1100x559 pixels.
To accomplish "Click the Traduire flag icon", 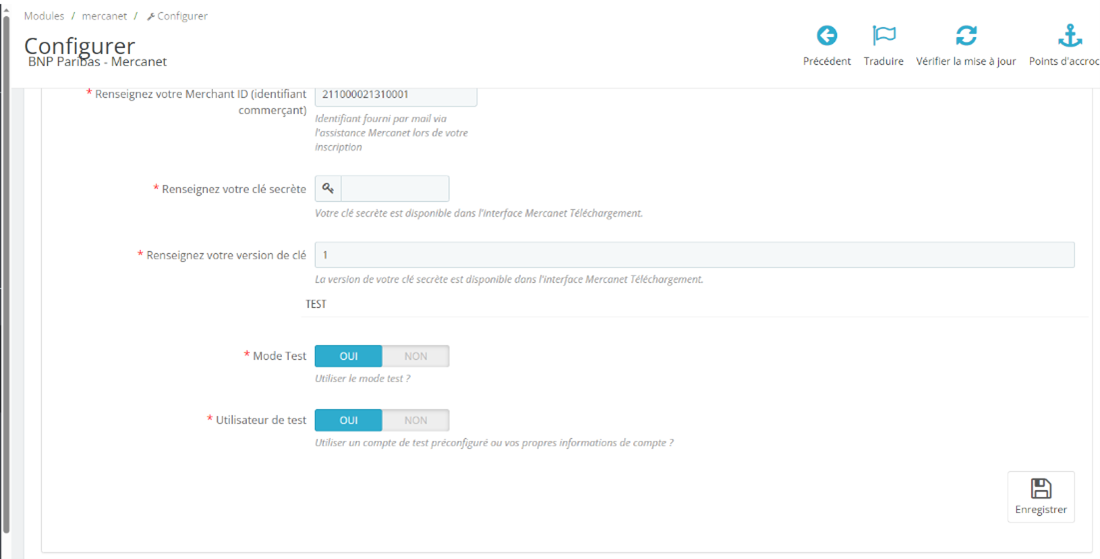I will (883, 36).
